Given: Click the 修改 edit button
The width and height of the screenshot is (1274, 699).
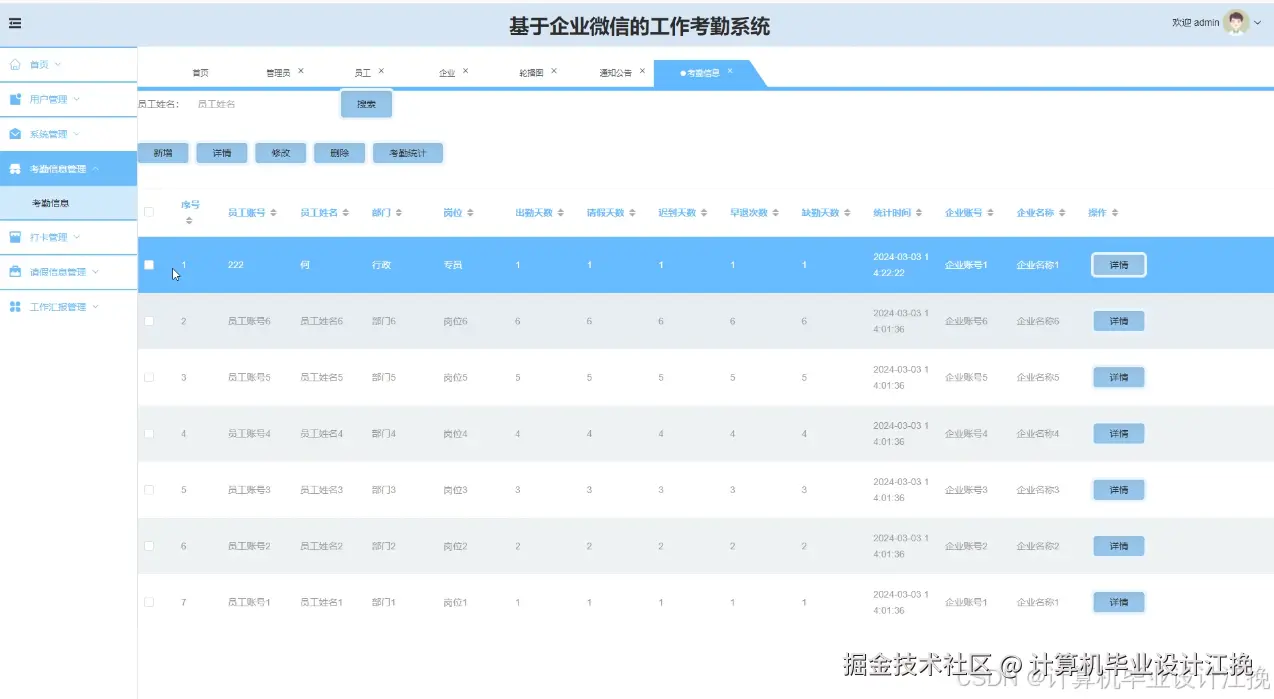Looking at the screenshot, I should 280,153.
